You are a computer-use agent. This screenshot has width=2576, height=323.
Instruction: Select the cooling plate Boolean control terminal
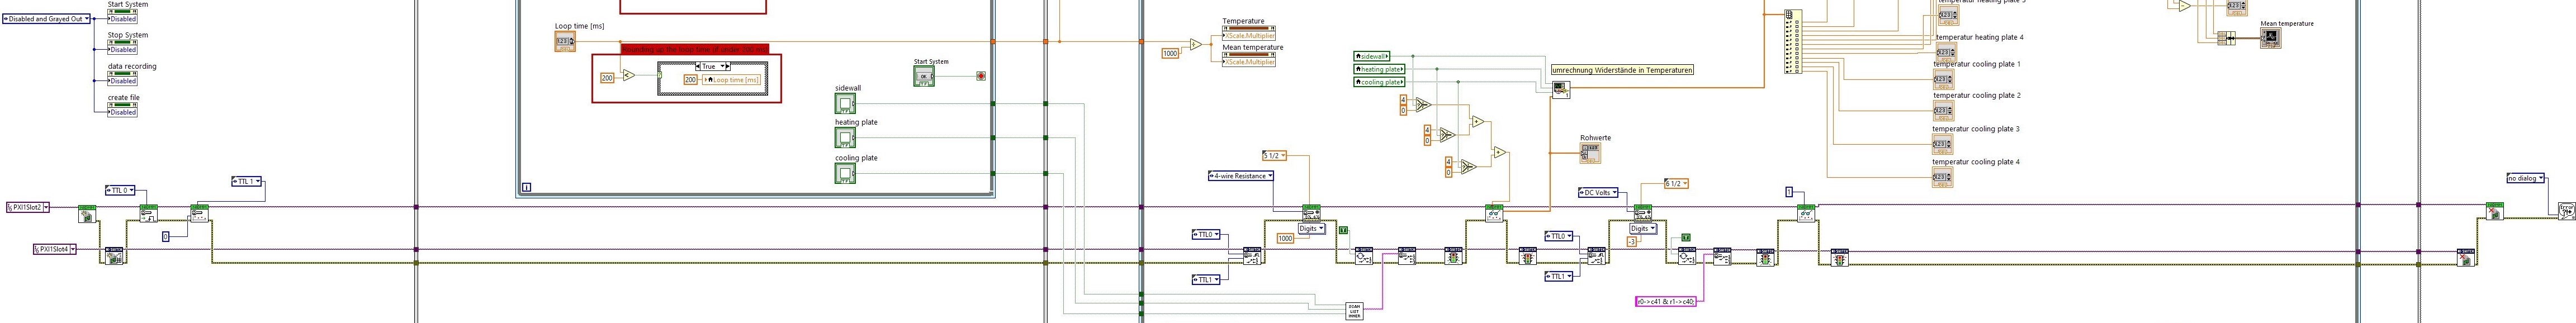(845, 174)
